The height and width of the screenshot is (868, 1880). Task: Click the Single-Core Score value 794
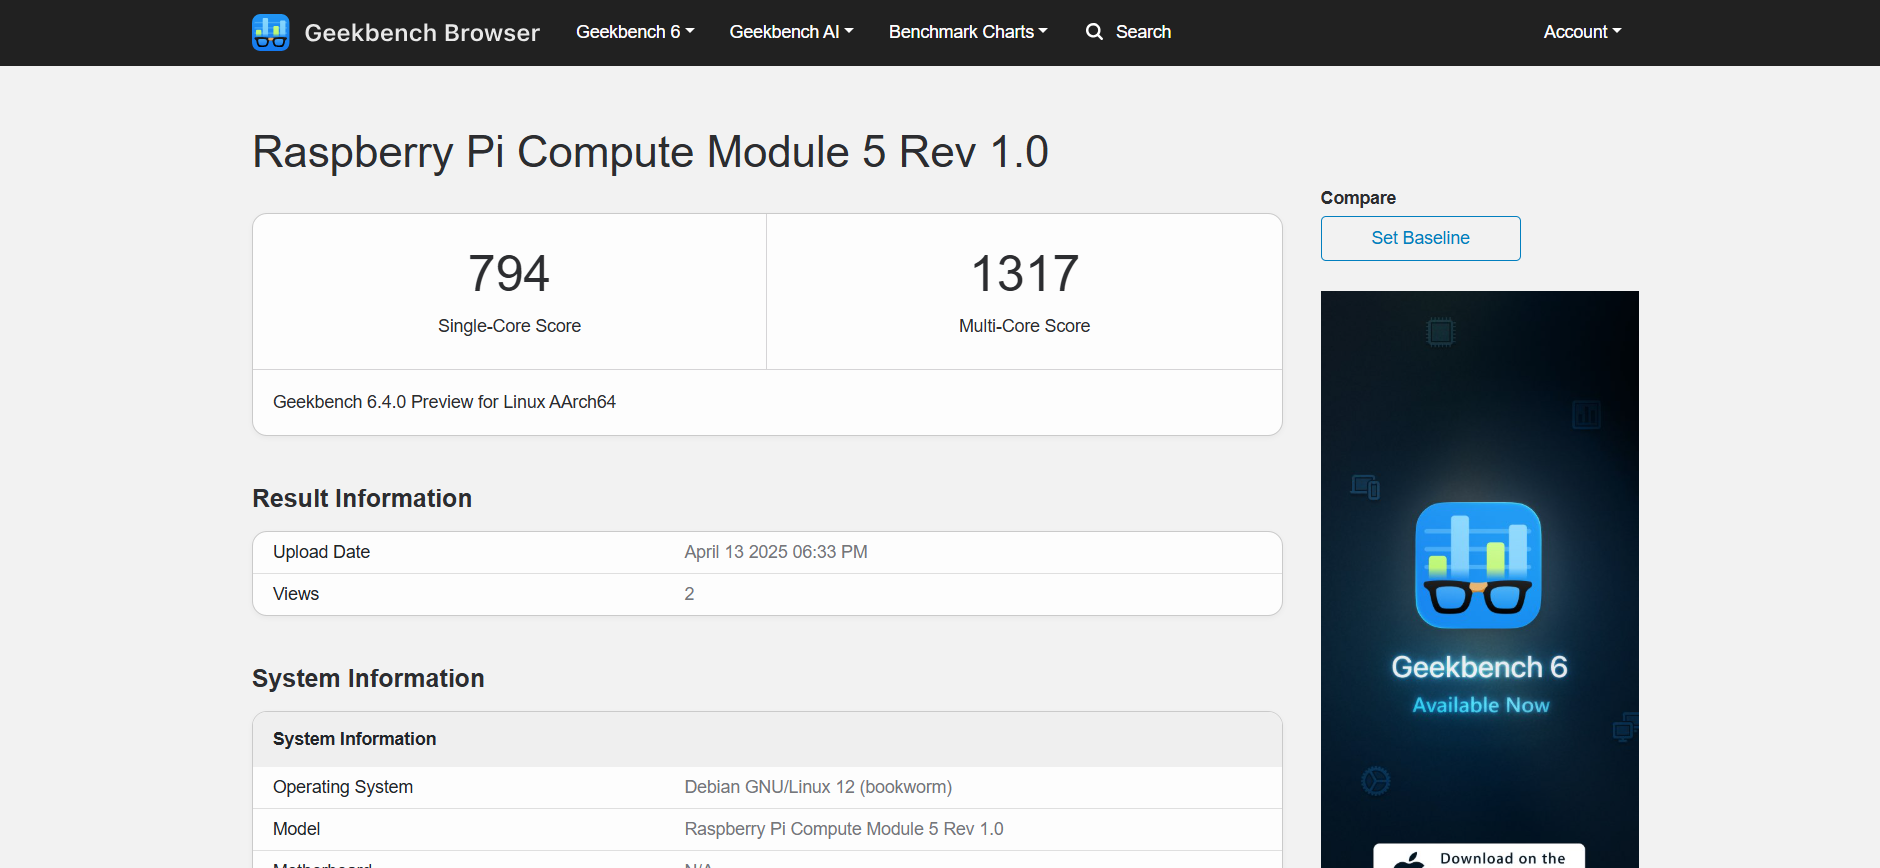(509, 274)
